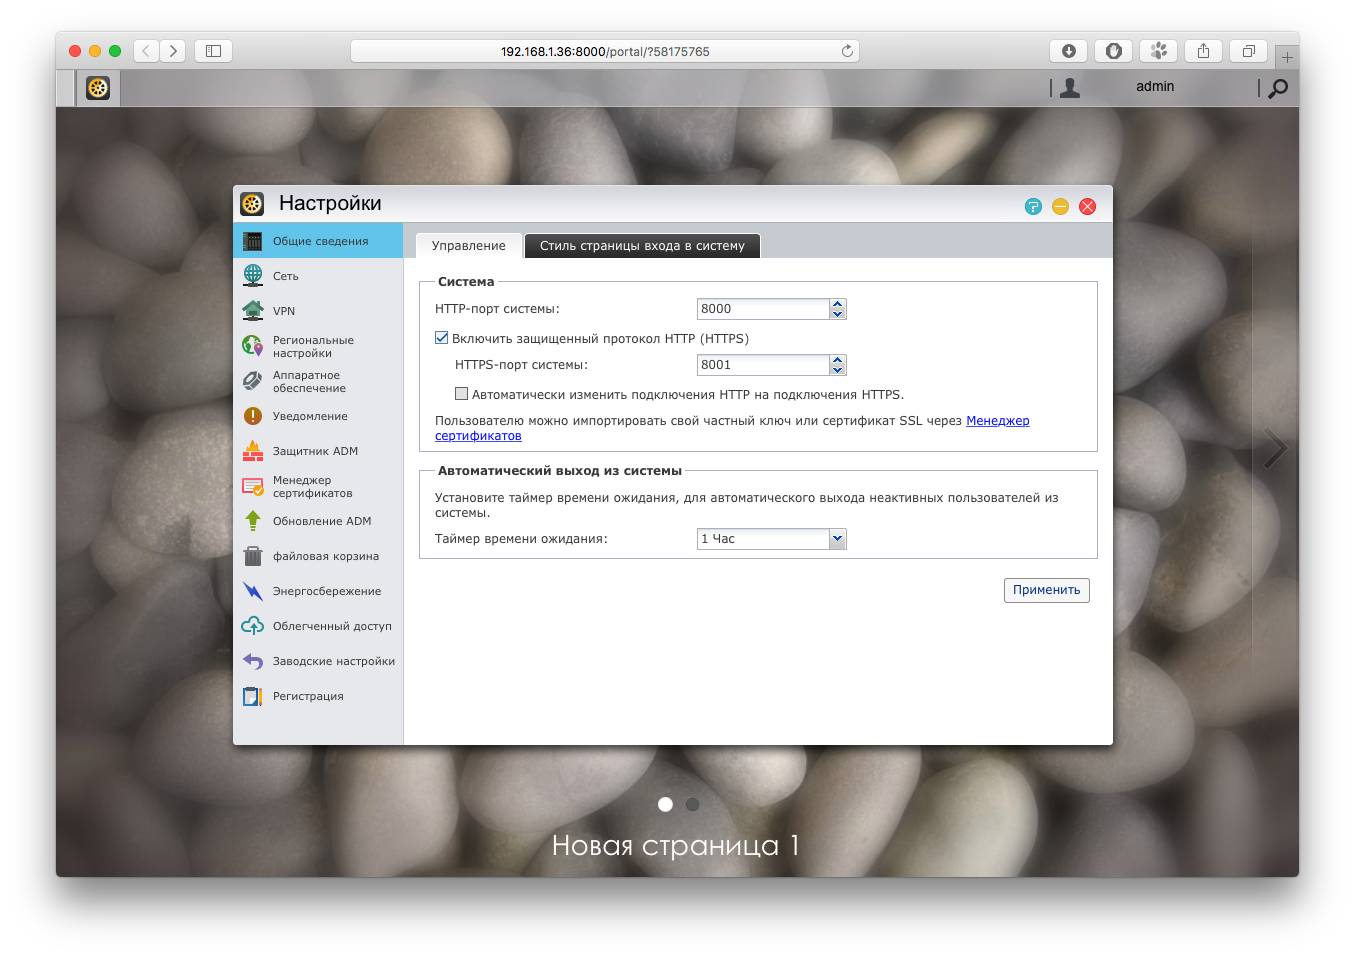Decrease HTTP-порт системы value
Image resolution: width=1355 pixels, height=957 pixels.
pyautogui.click(x=838, y=314)
